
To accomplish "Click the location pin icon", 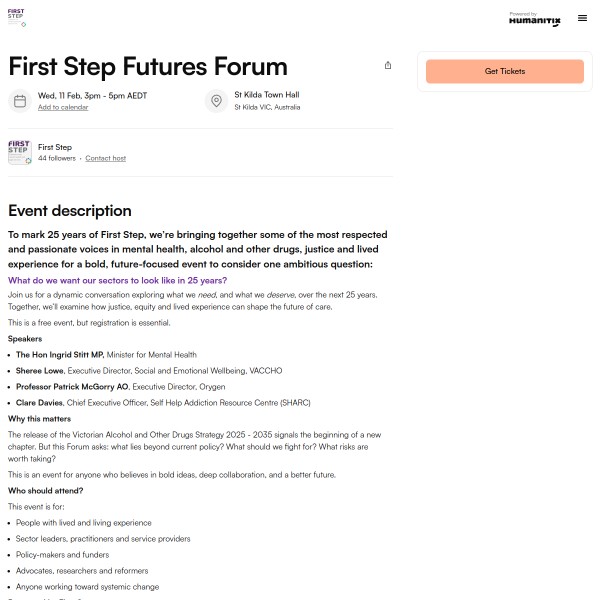I will tap(216, 101).
